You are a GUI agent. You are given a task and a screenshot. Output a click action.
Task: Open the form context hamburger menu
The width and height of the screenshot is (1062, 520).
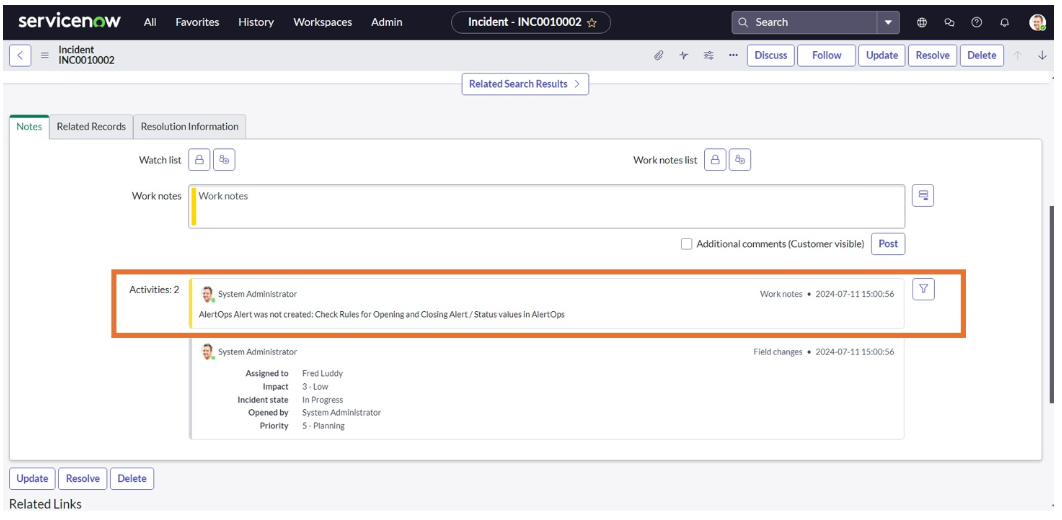(45, 56)
